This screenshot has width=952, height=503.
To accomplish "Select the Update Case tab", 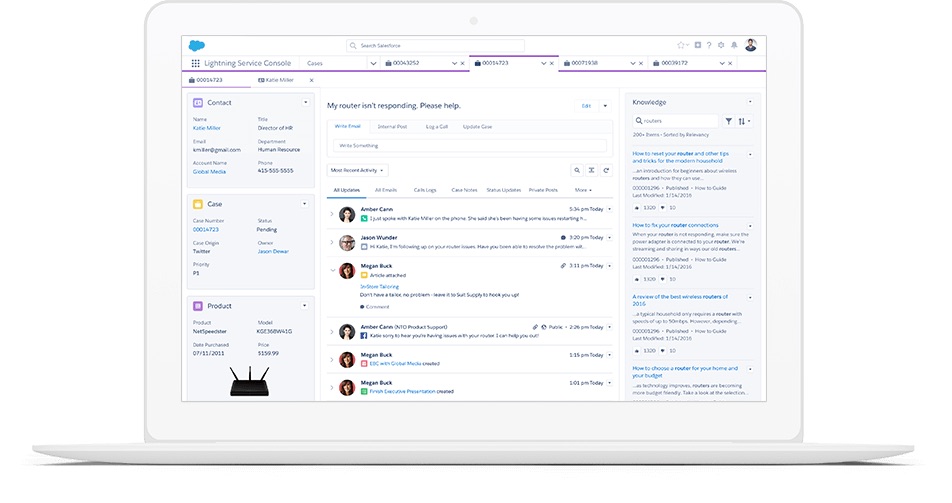I will tap(477, 127).
